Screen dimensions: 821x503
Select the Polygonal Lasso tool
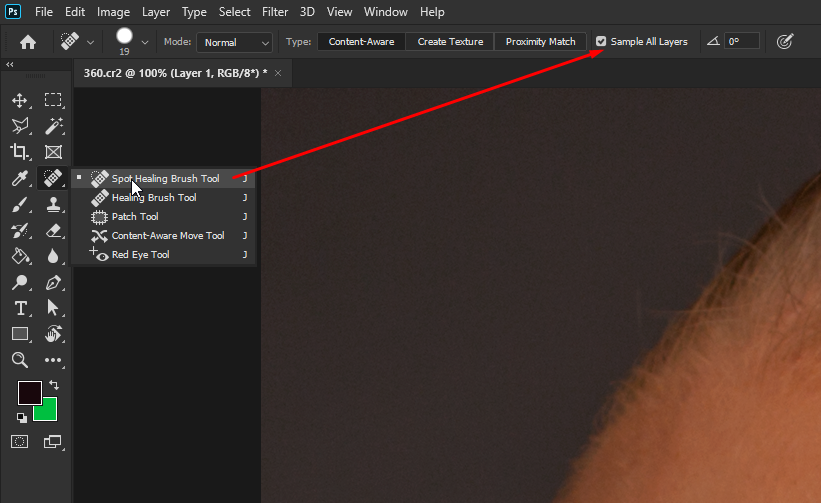[x=20, y=126]
